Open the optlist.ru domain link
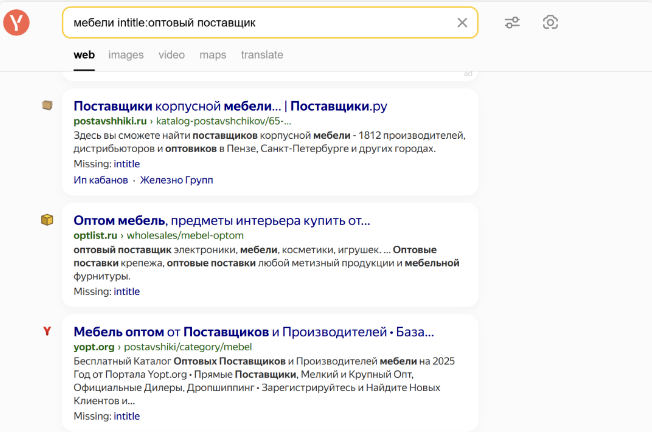652x432 pixels. 95,235
